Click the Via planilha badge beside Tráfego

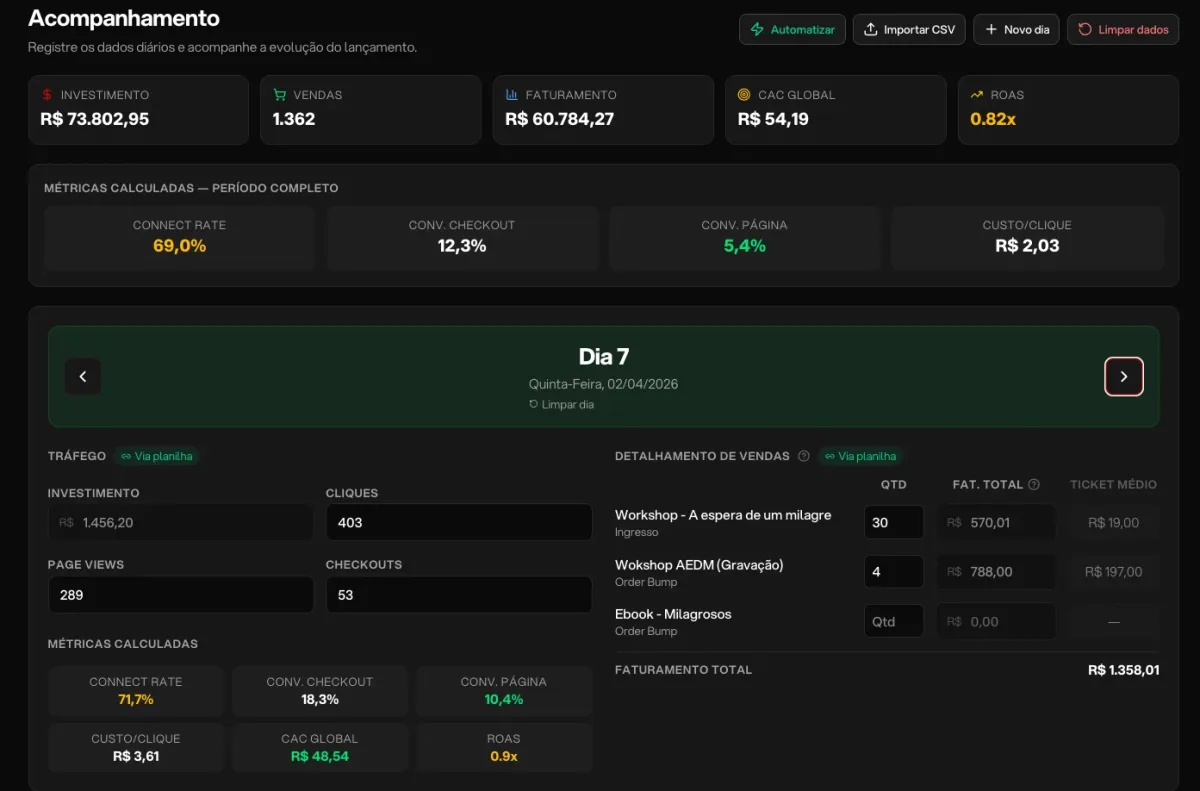pos(156,456)
